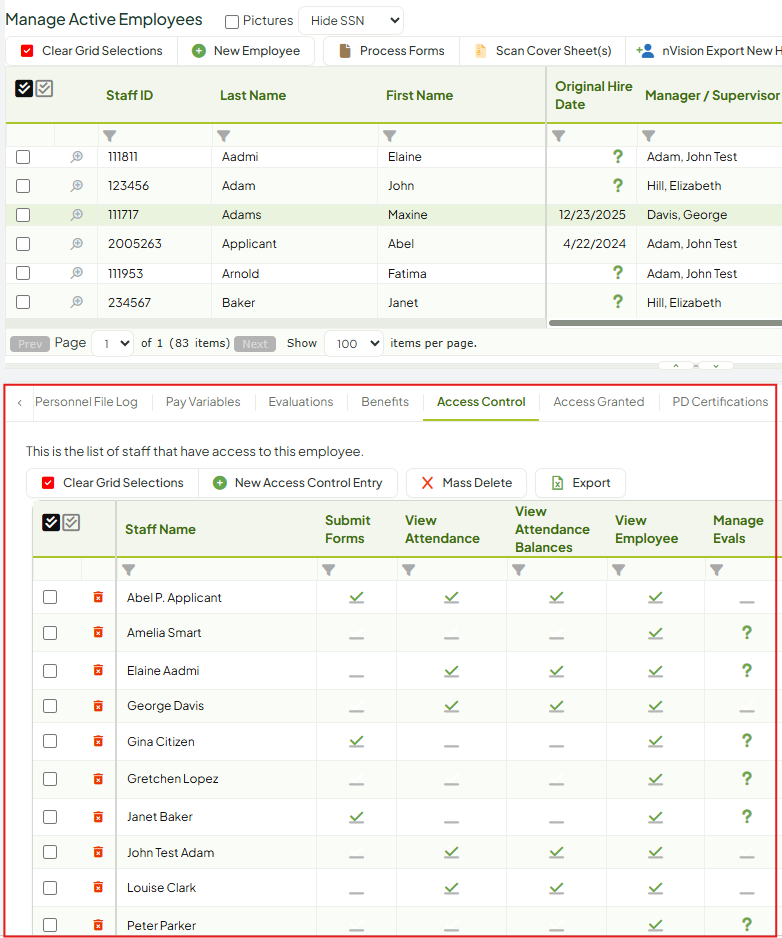
Task: Open the page number dropdown
Action: (112, 343)
